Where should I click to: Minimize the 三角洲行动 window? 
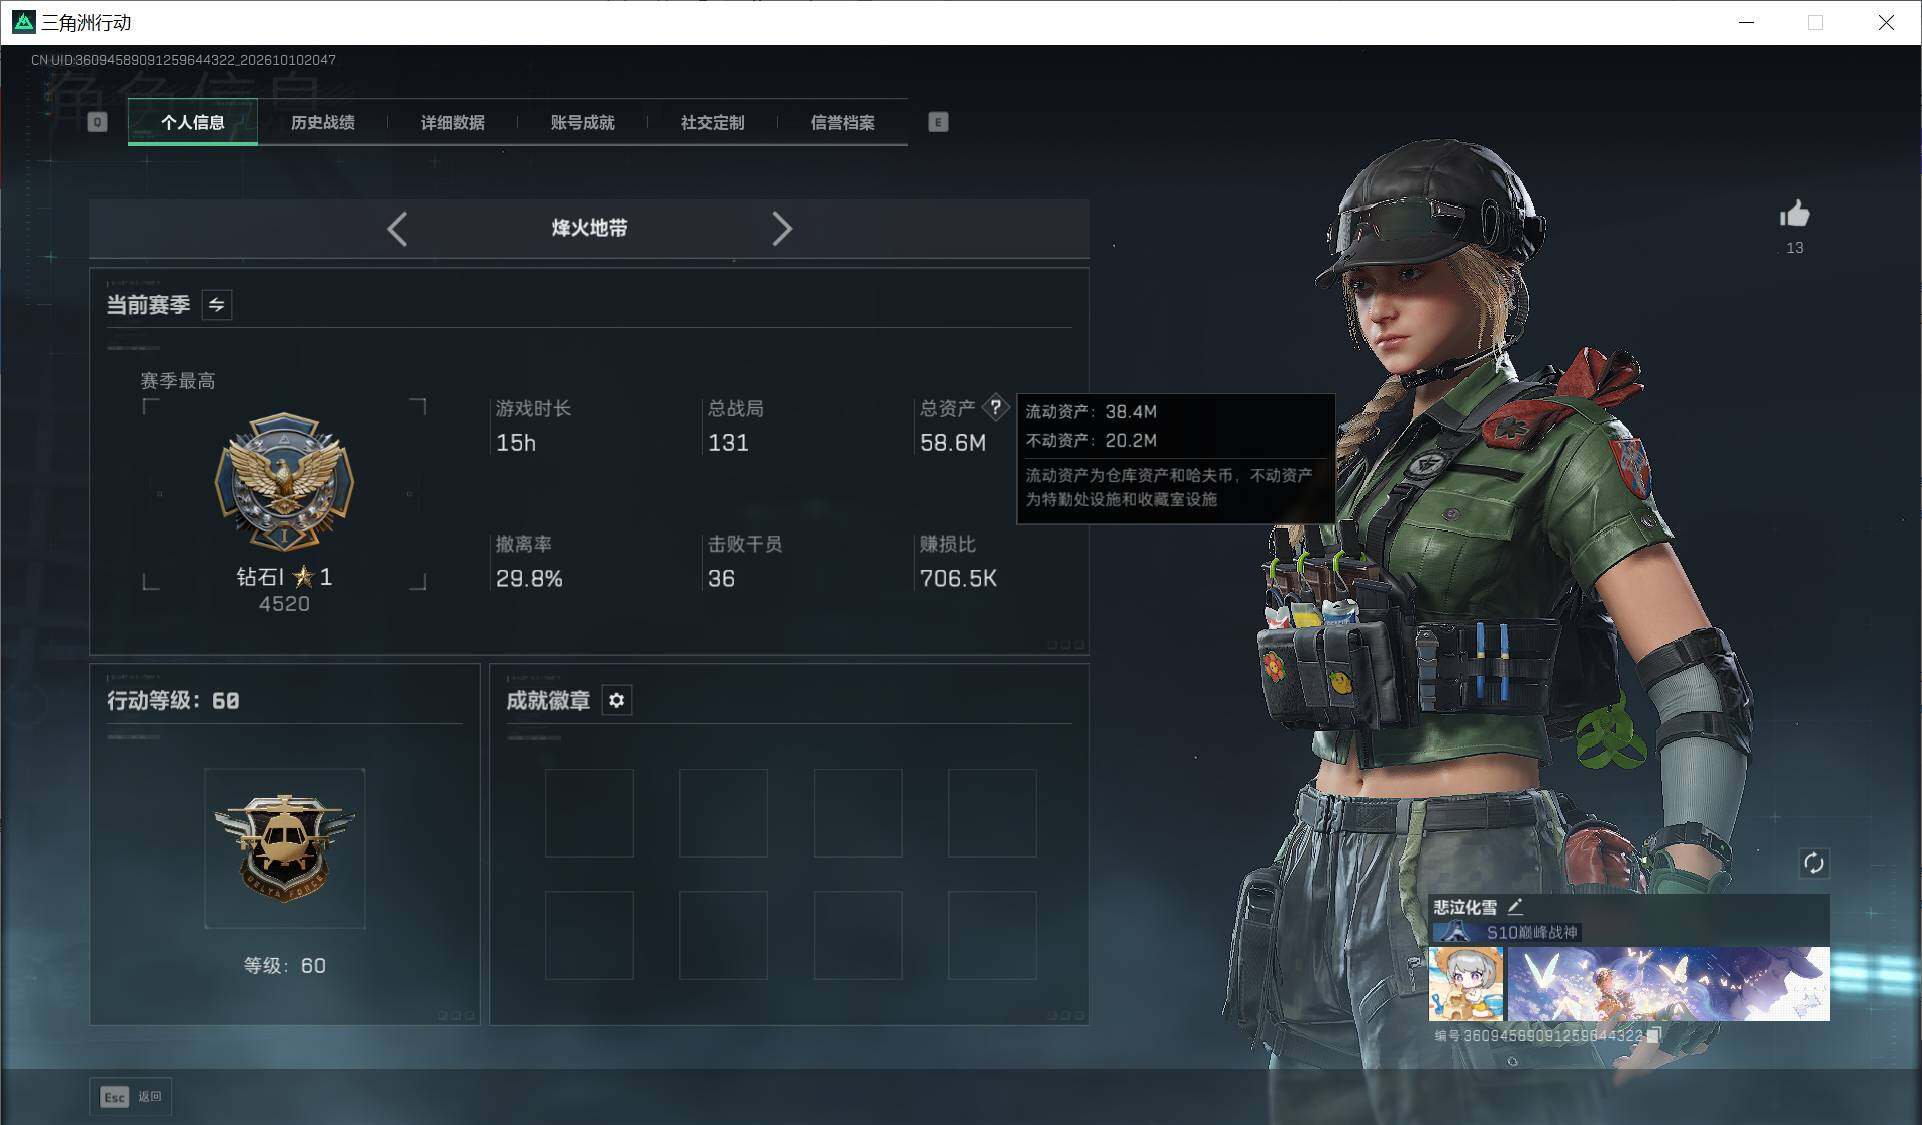click(1747, 22)
